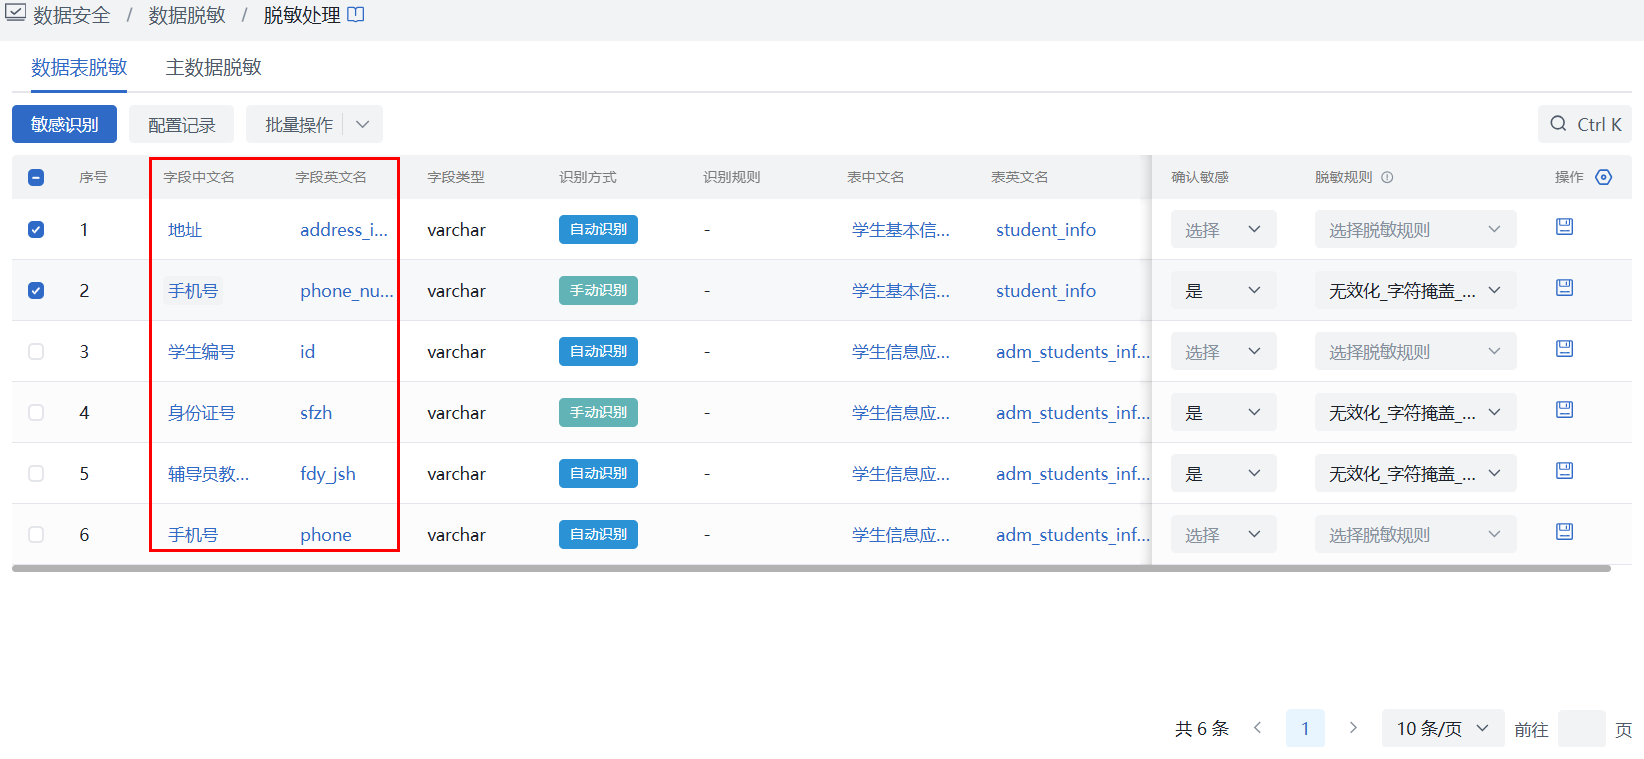Open 确认敏感 dropdown in row 6
The width and height of the screenshot is (1644, 759).
point(1223,535)
